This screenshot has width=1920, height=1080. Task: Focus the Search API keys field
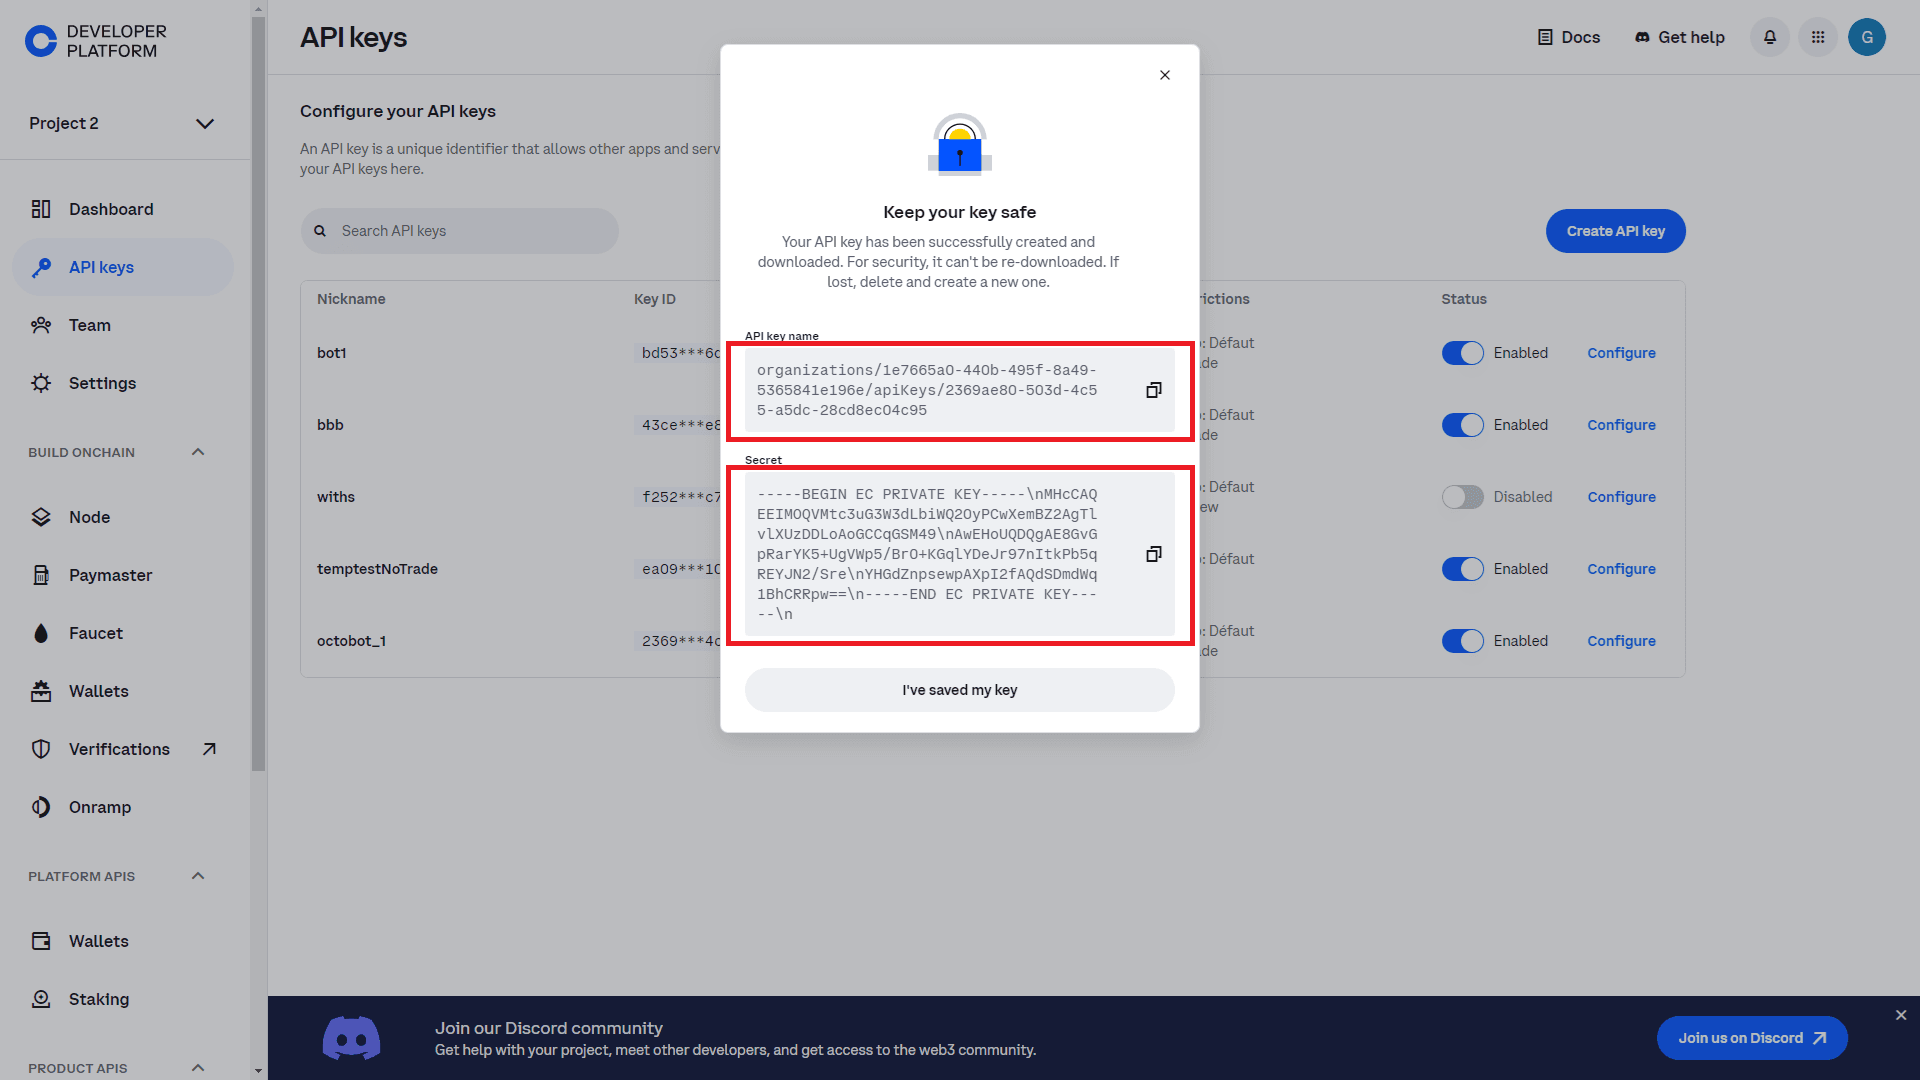460,231
